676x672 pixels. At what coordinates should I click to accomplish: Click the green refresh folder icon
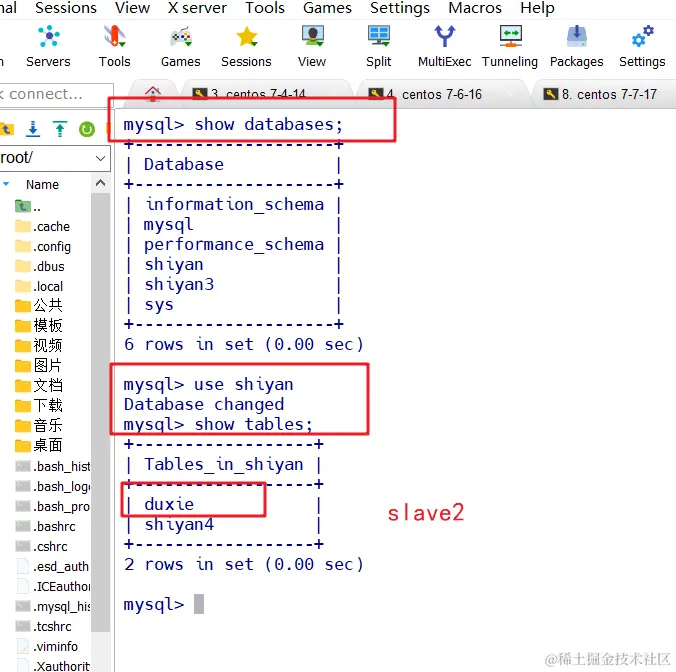(x=87, y=129)
